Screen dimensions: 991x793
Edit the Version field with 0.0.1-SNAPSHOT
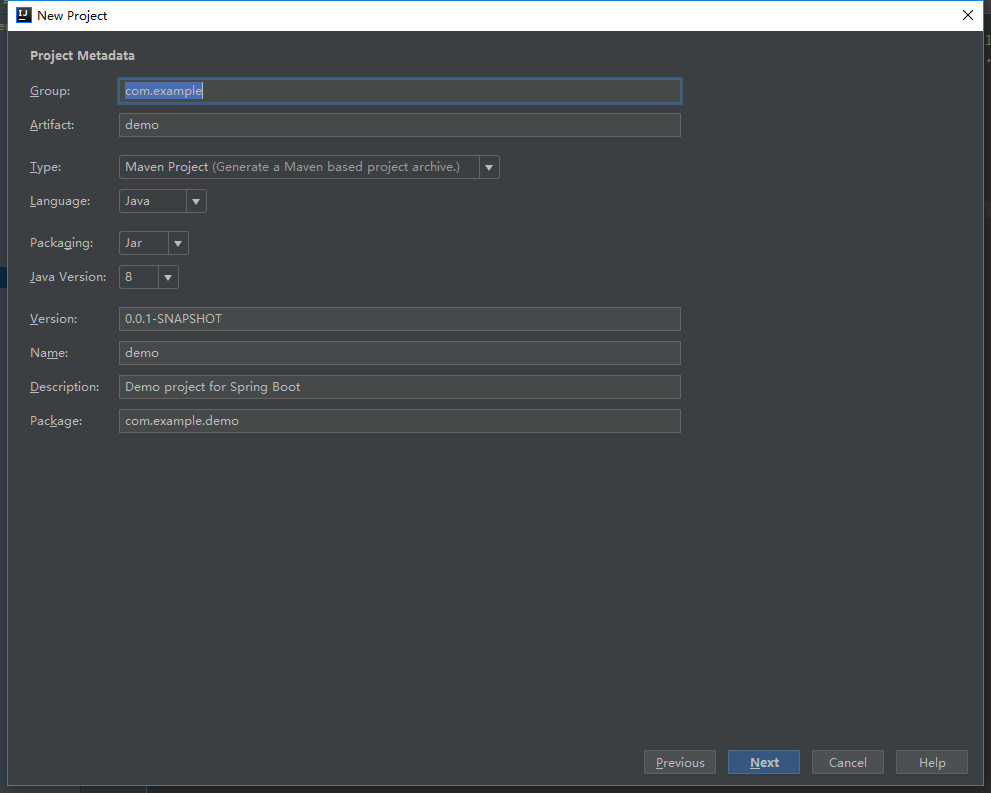point(399,319)
